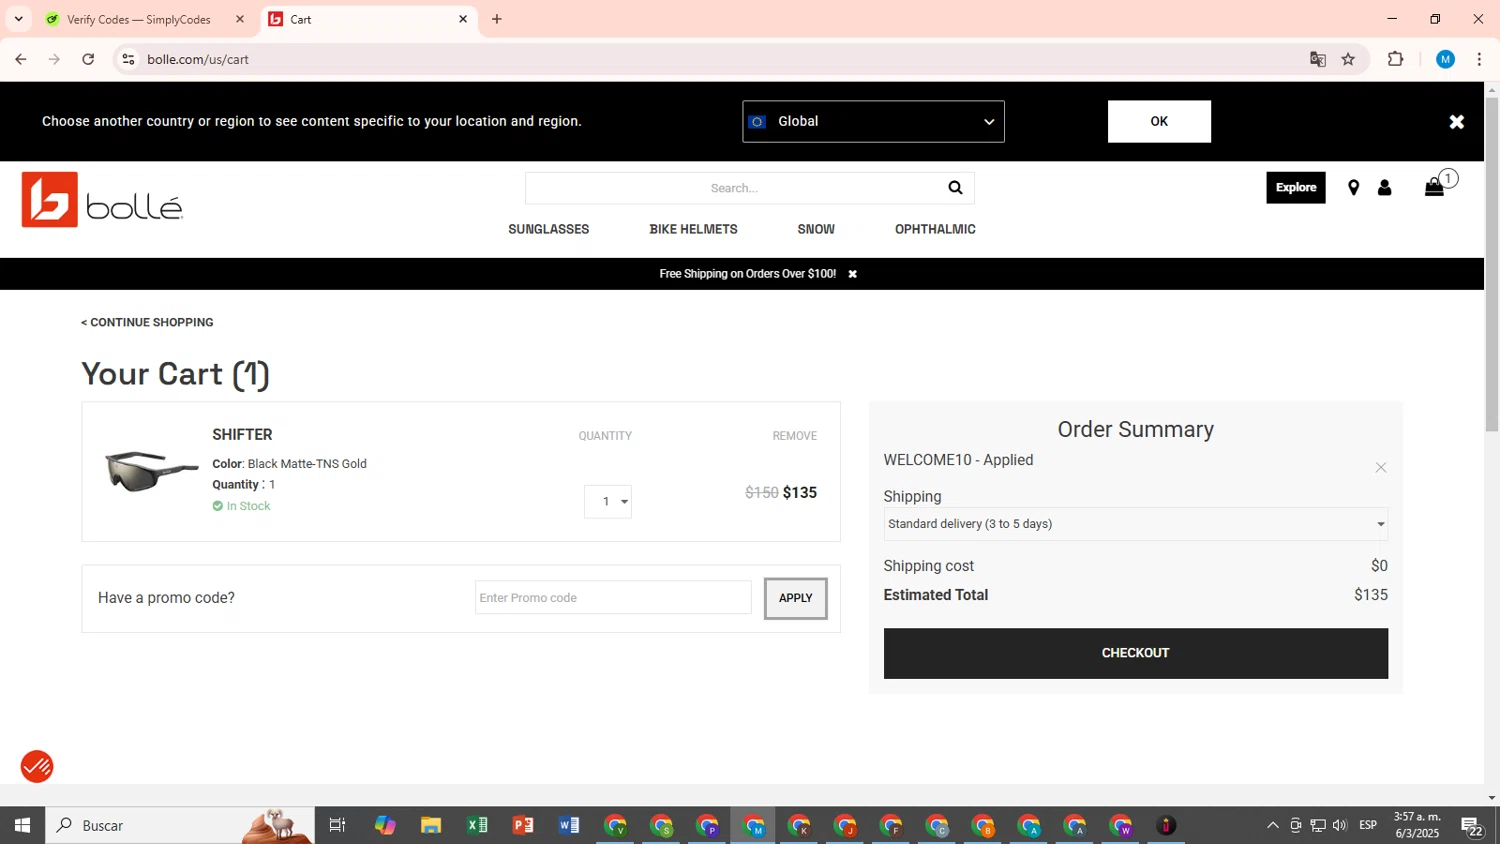Dismiss the free shipping notice

[853, 274]
